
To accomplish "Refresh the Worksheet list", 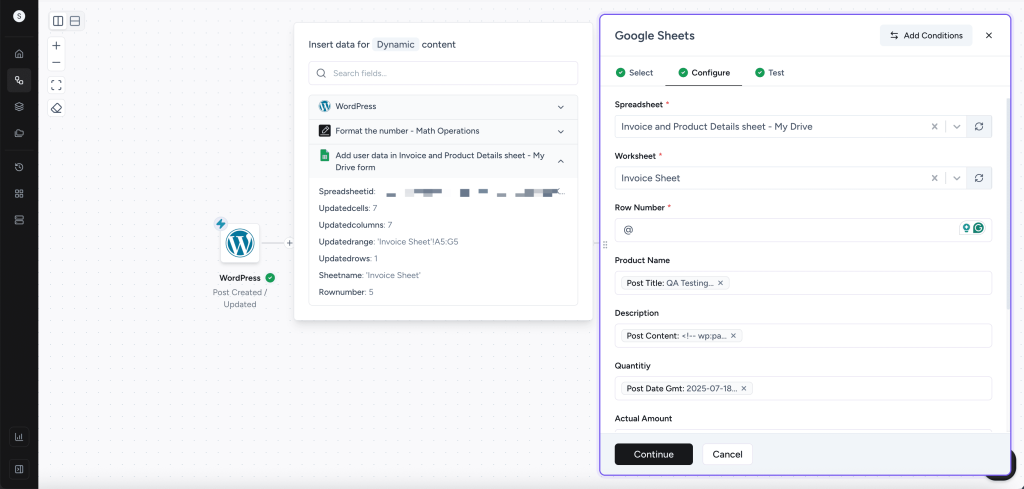I will tap(979, 178).
